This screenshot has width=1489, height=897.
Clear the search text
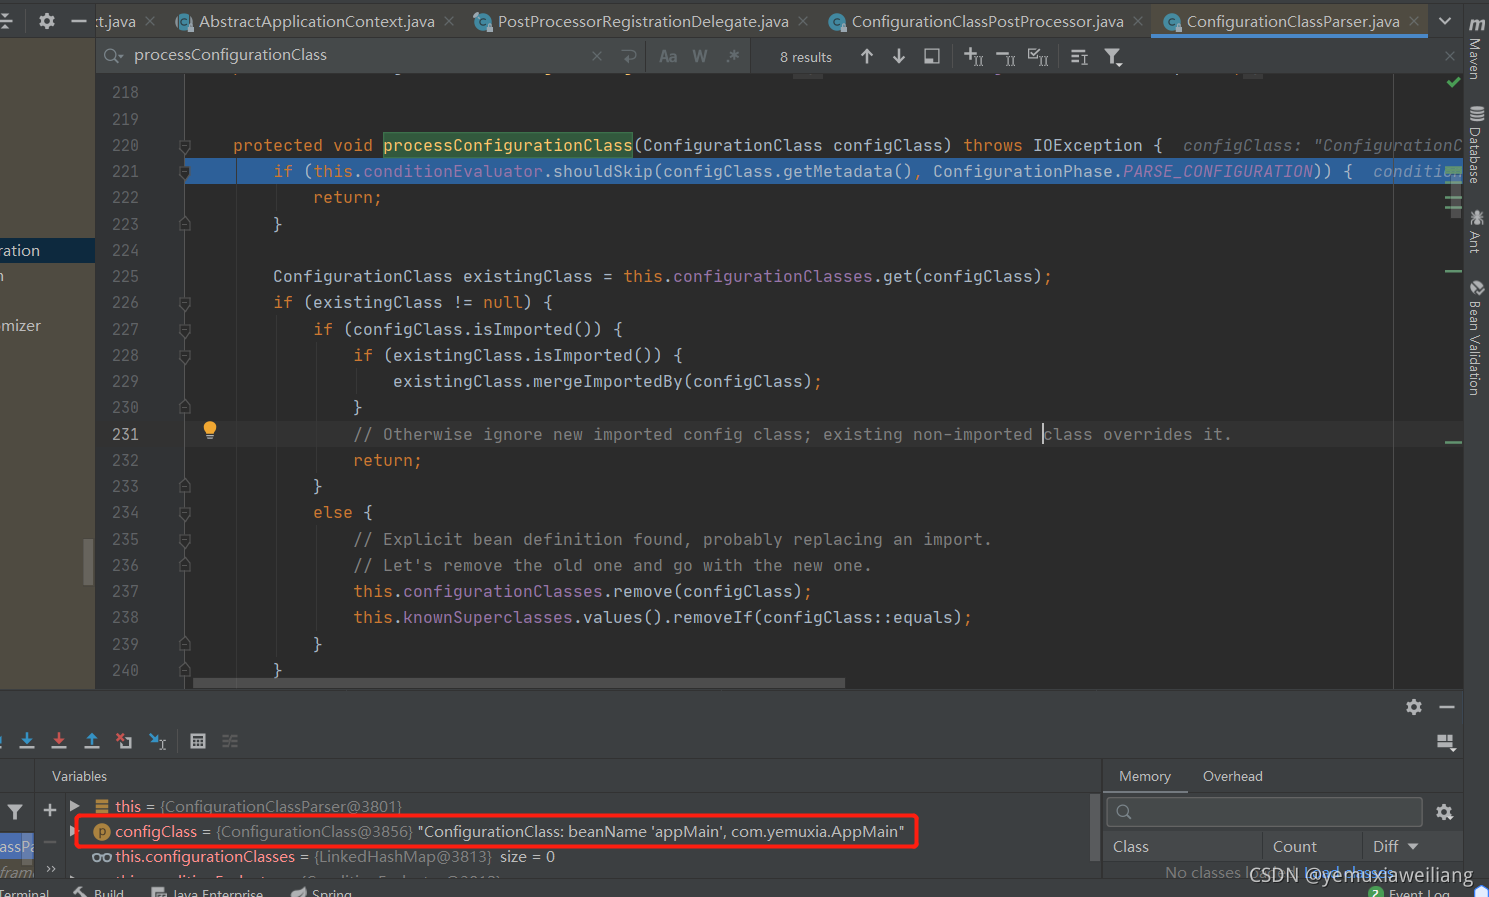[597, 56]
